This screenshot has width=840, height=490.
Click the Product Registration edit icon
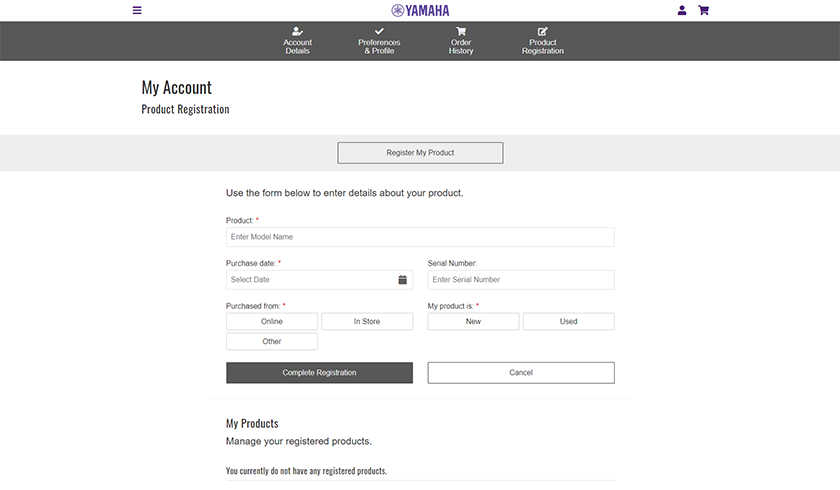point(543,32)
